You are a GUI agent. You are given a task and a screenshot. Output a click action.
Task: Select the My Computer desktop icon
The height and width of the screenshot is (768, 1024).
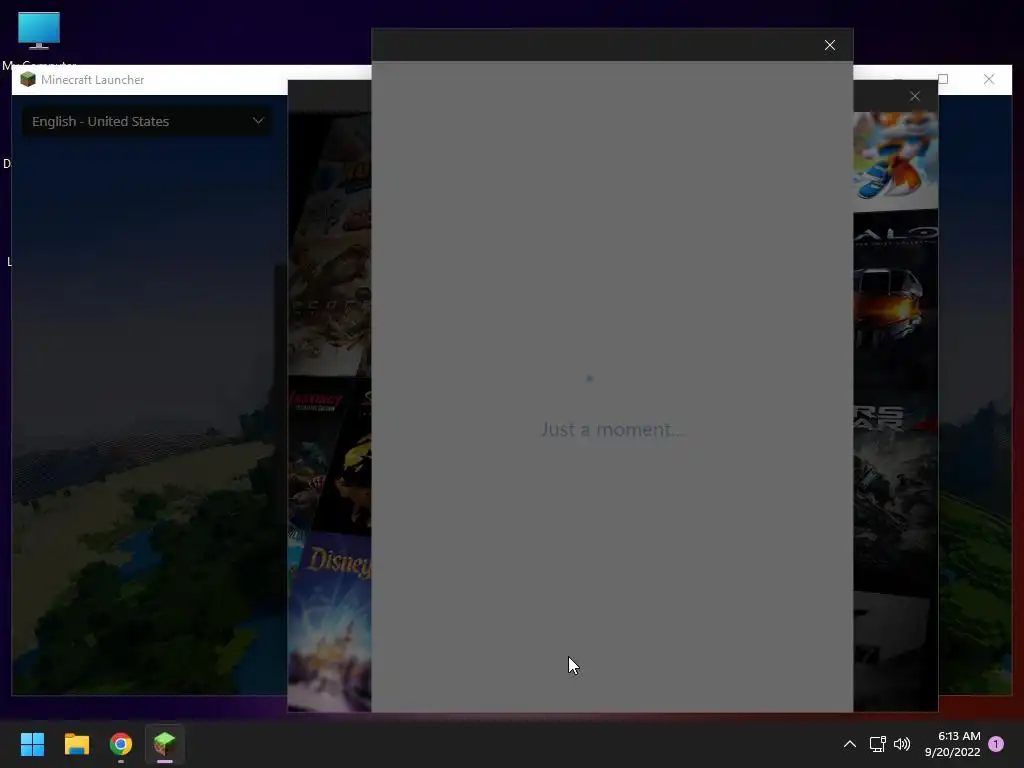(x=39, y=40)
